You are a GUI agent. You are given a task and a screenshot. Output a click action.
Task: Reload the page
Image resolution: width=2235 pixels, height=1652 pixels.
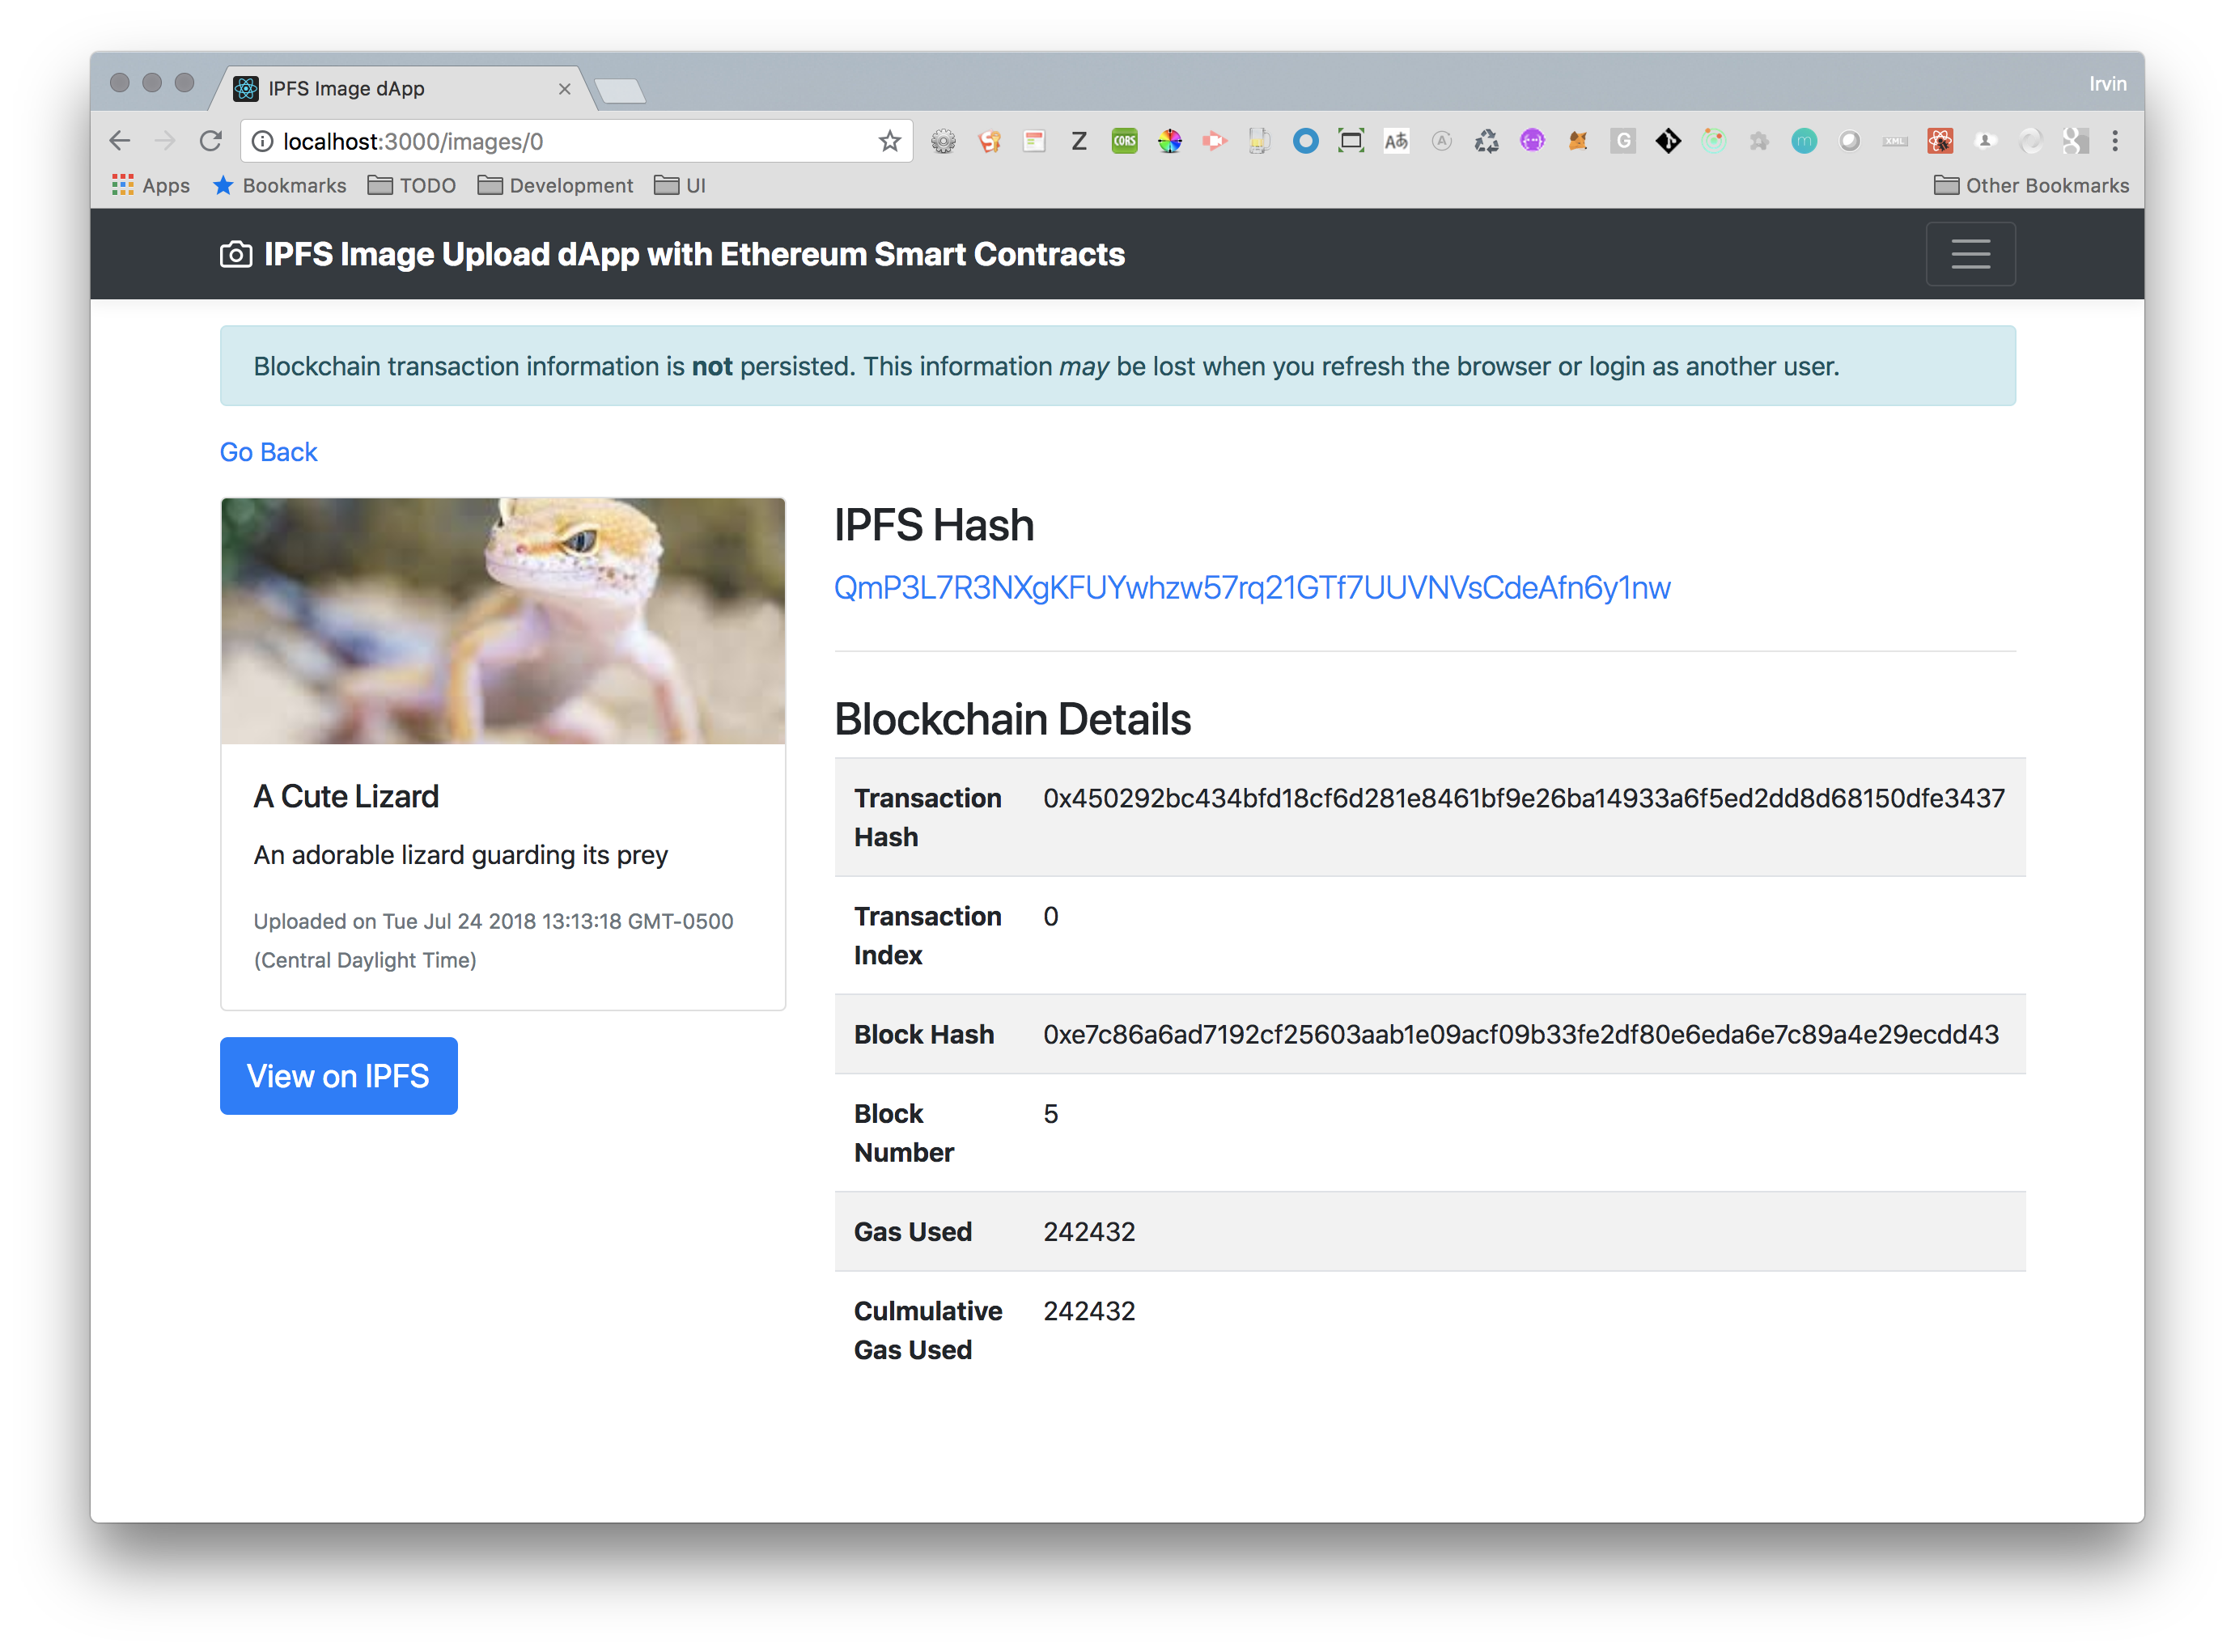pos(210,141)
